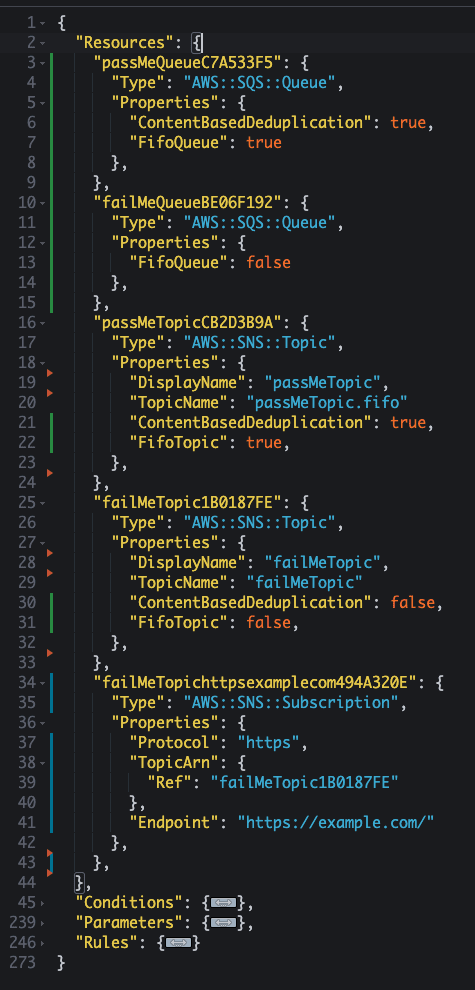Collapse passMeQueueC7A533F5 fold arrow on line 3
Screen dimensions: 475x990
(42, 63)
